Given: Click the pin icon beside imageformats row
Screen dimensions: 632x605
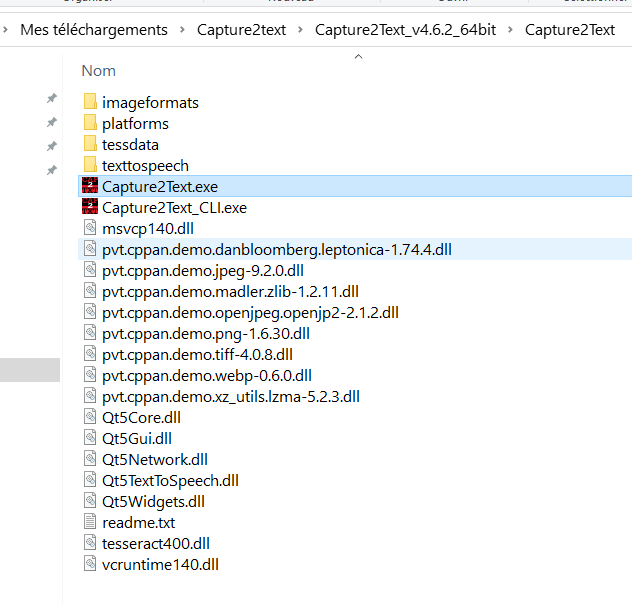Looking at the screenshot, I should pyautogui.click(x=52, y=98).
